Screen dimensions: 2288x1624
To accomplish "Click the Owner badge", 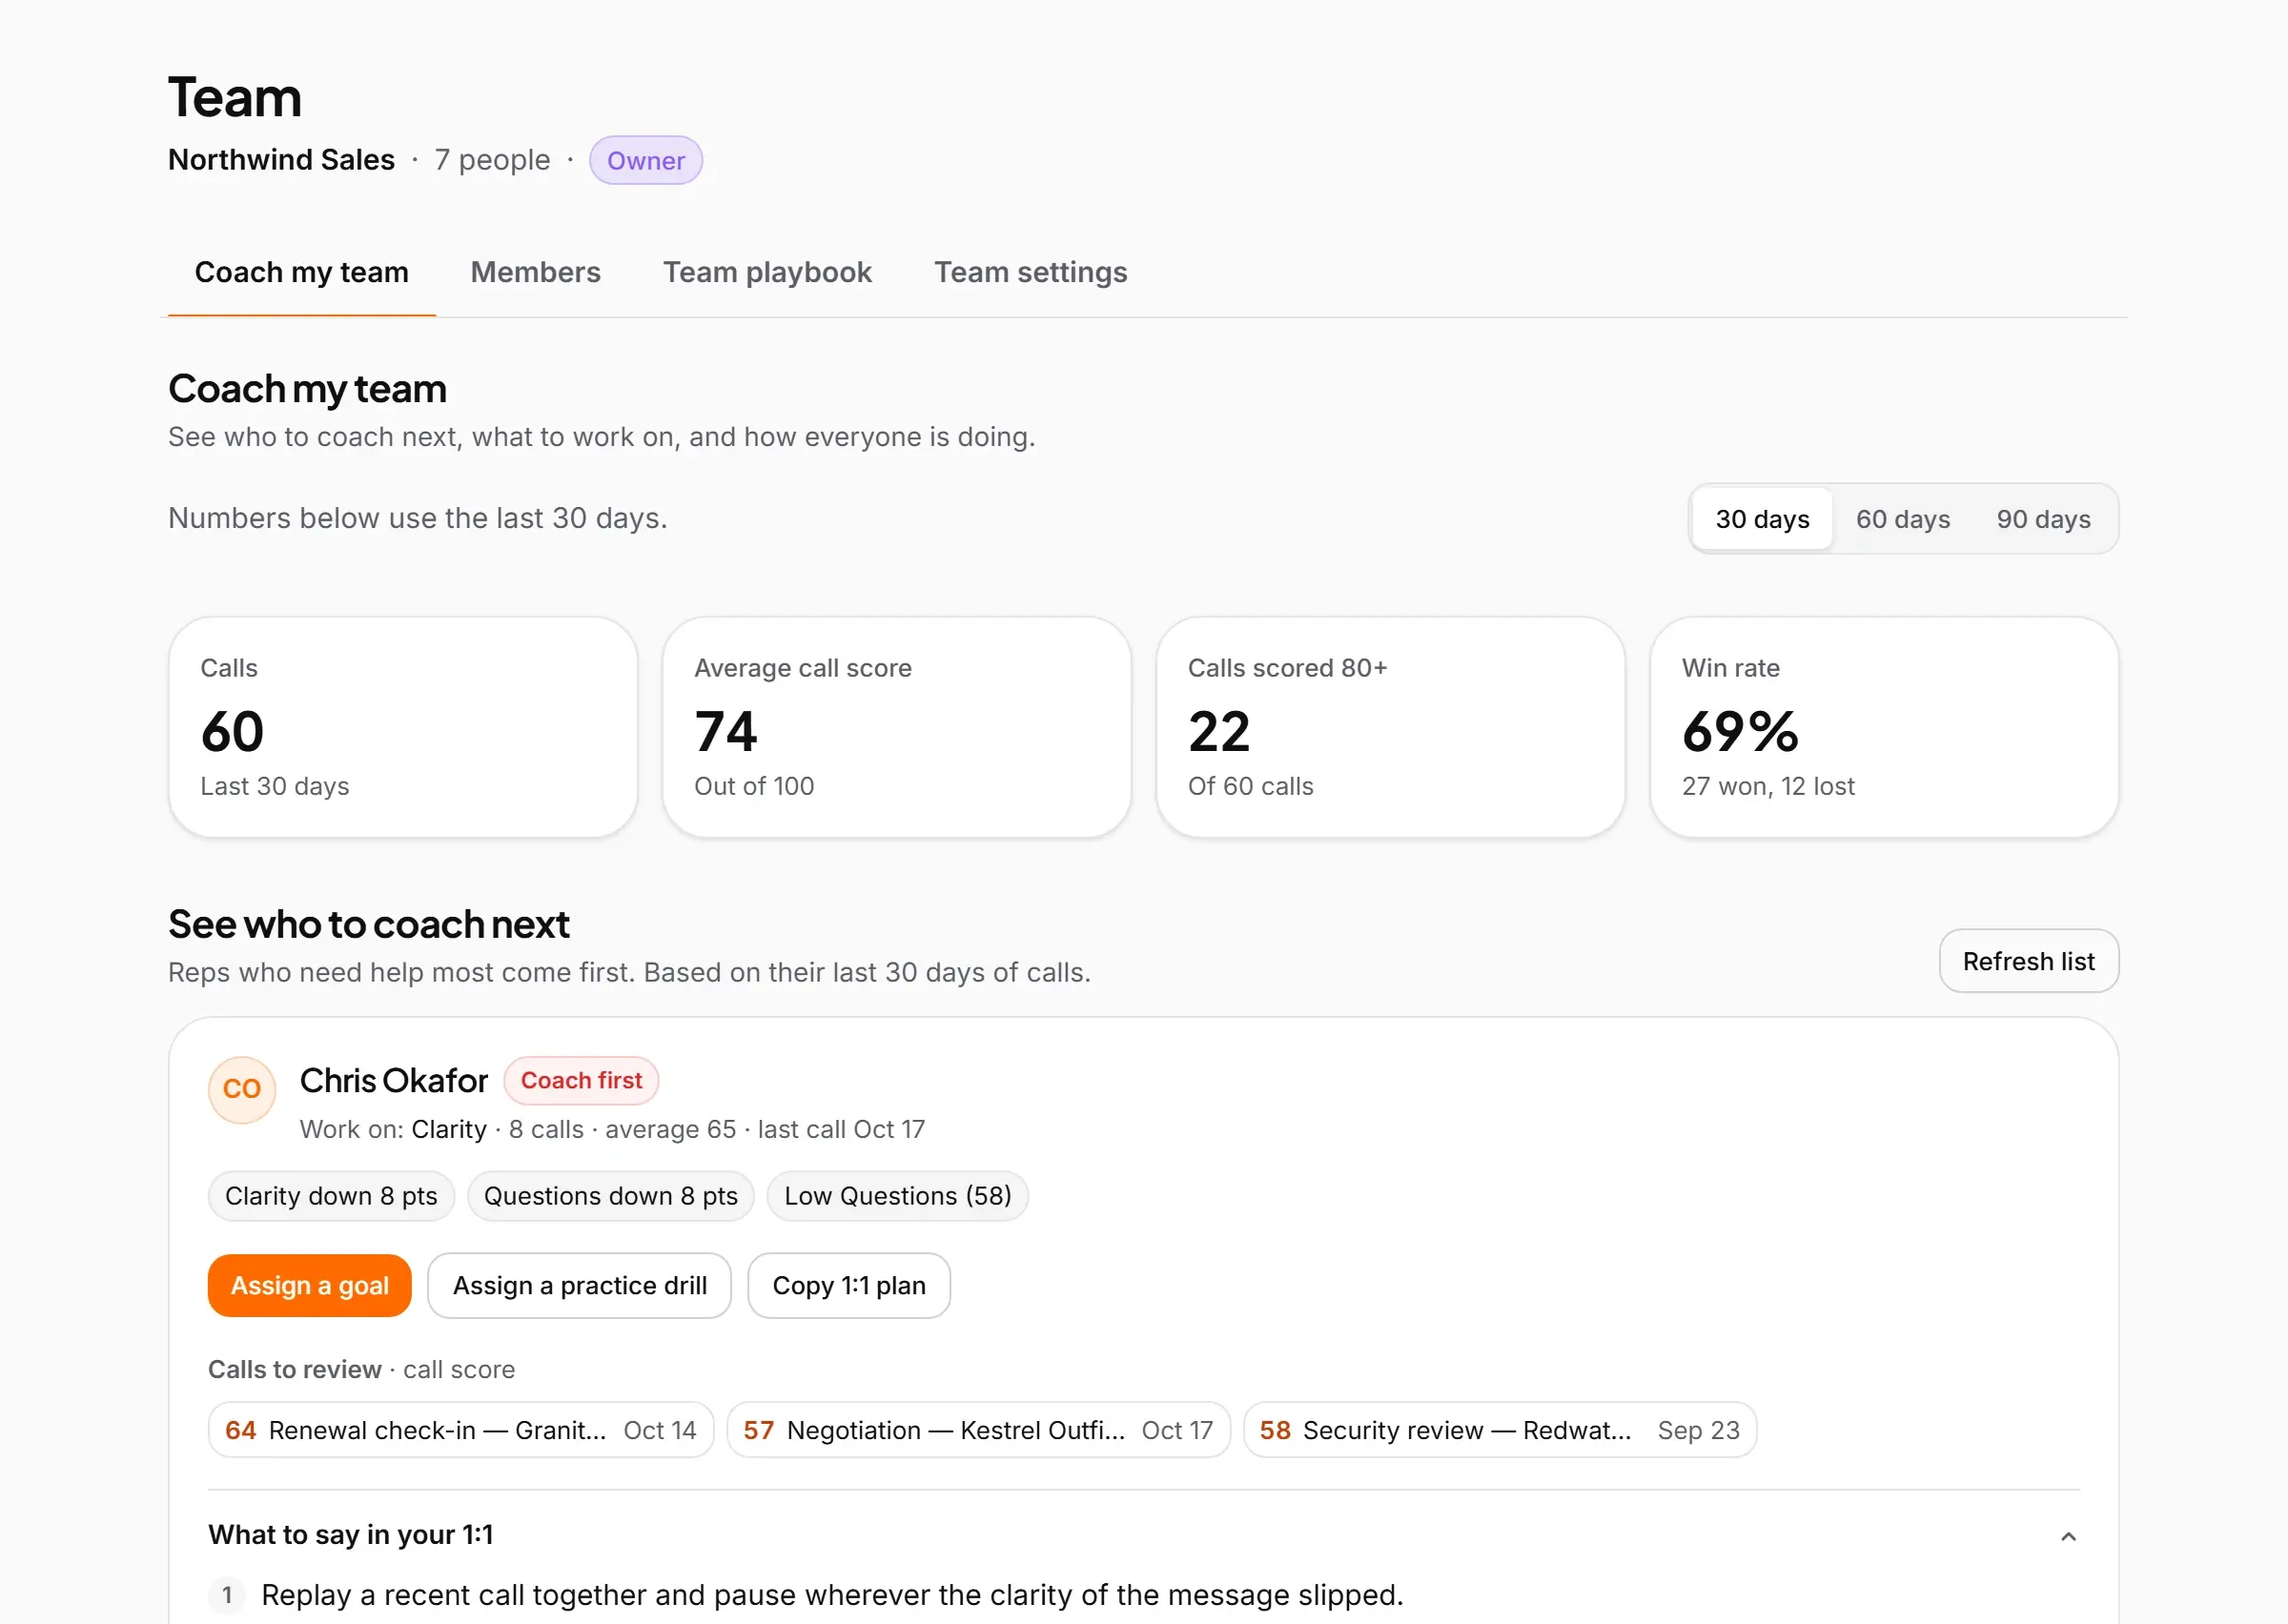I will coord(646,160).
